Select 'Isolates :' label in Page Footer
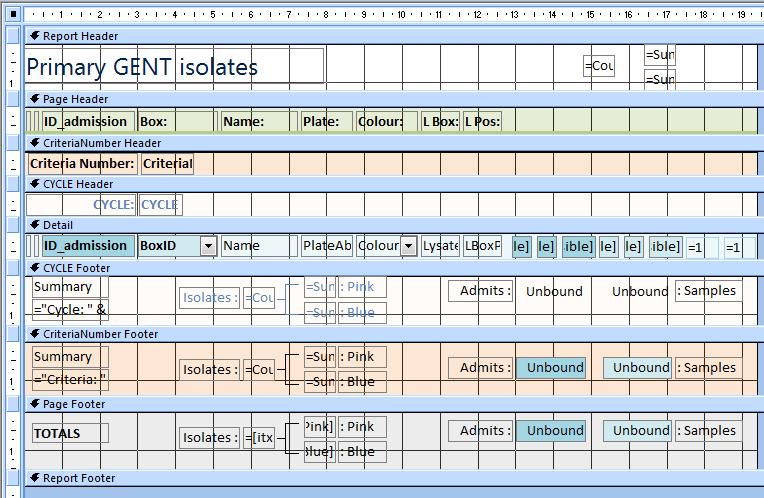764x498 pixels. point(210,438)
